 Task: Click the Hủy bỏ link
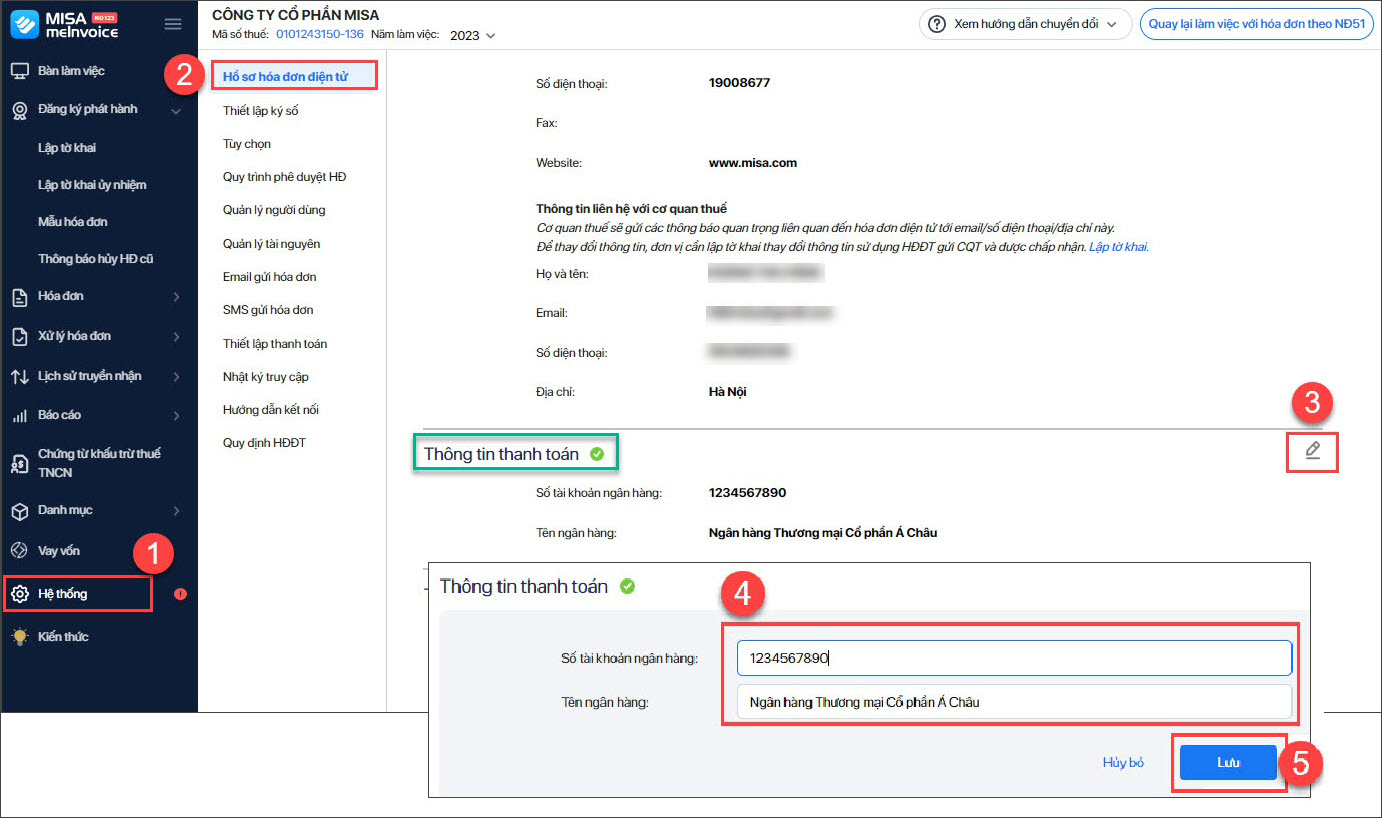tap(1123, 763)
